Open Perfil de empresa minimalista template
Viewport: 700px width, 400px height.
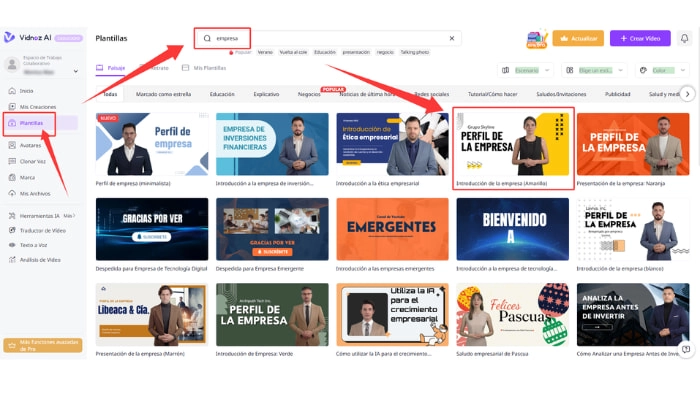coord(152,144)
